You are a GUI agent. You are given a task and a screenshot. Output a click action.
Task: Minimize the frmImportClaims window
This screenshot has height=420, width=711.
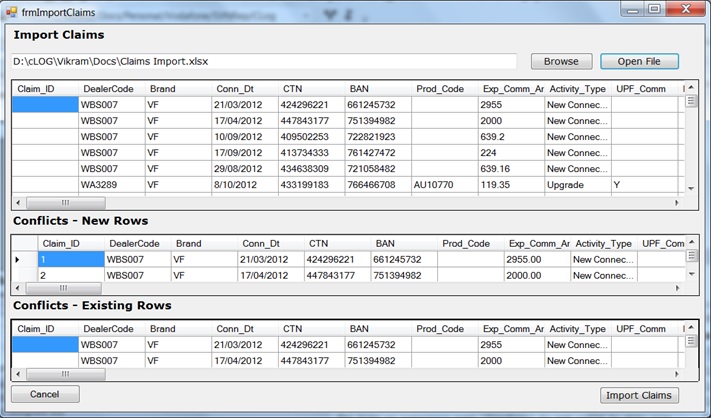pos(633,9)
